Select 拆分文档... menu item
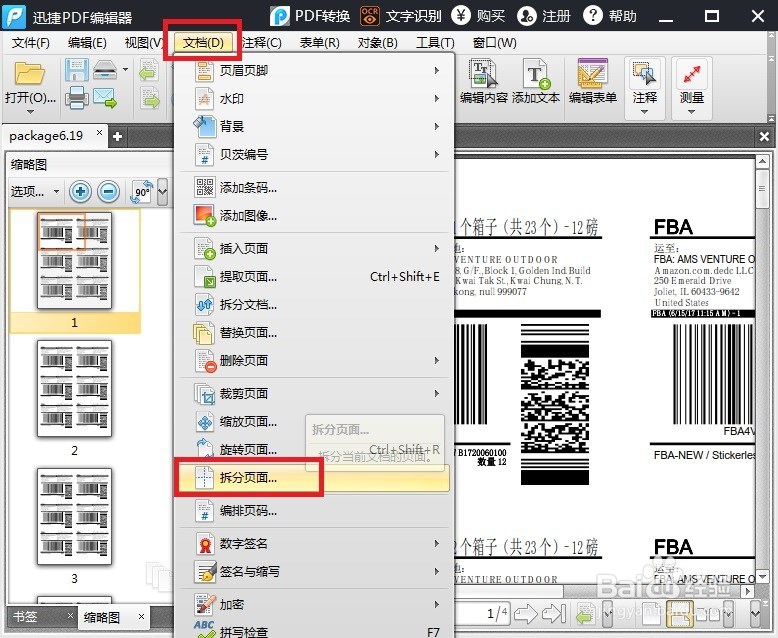This screenshot has height=638, width=778. (314, 304)
